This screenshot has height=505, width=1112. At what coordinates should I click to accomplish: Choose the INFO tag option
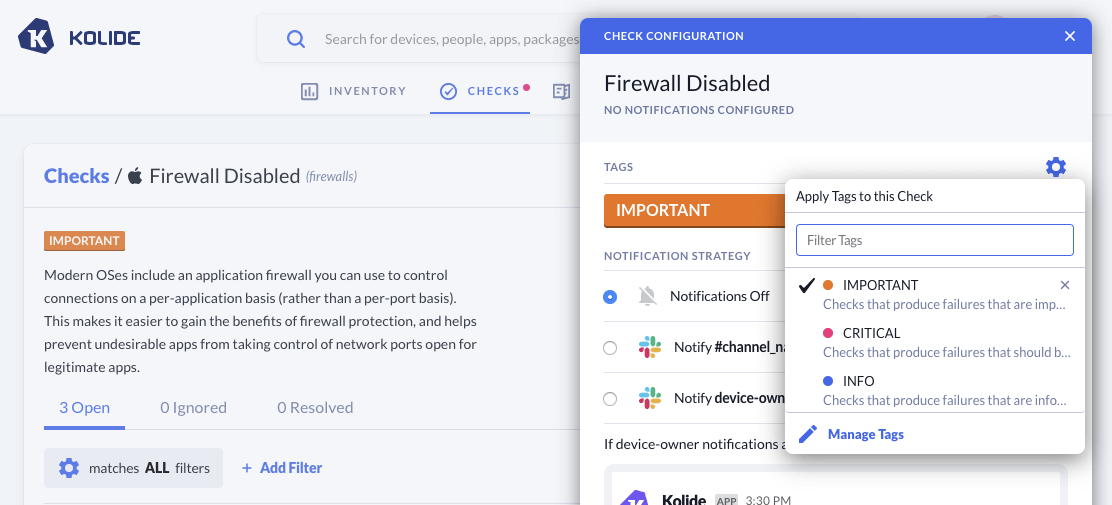point(858,381)
